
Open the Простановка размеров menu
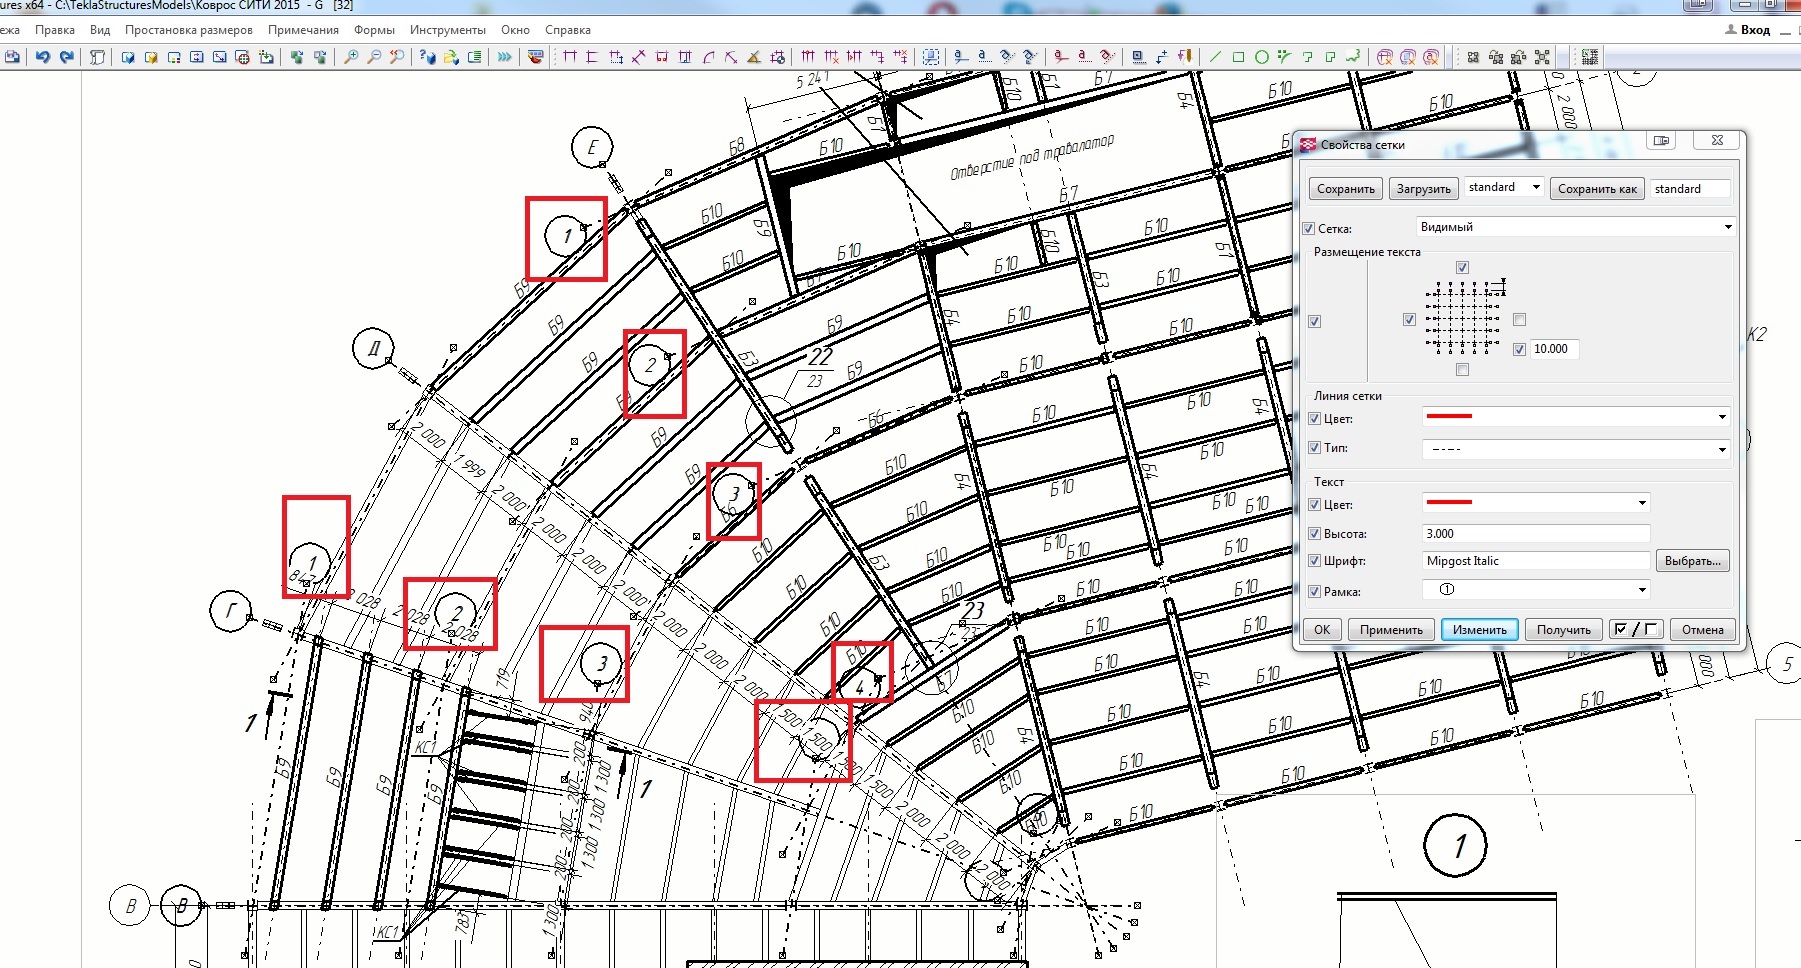188,30
